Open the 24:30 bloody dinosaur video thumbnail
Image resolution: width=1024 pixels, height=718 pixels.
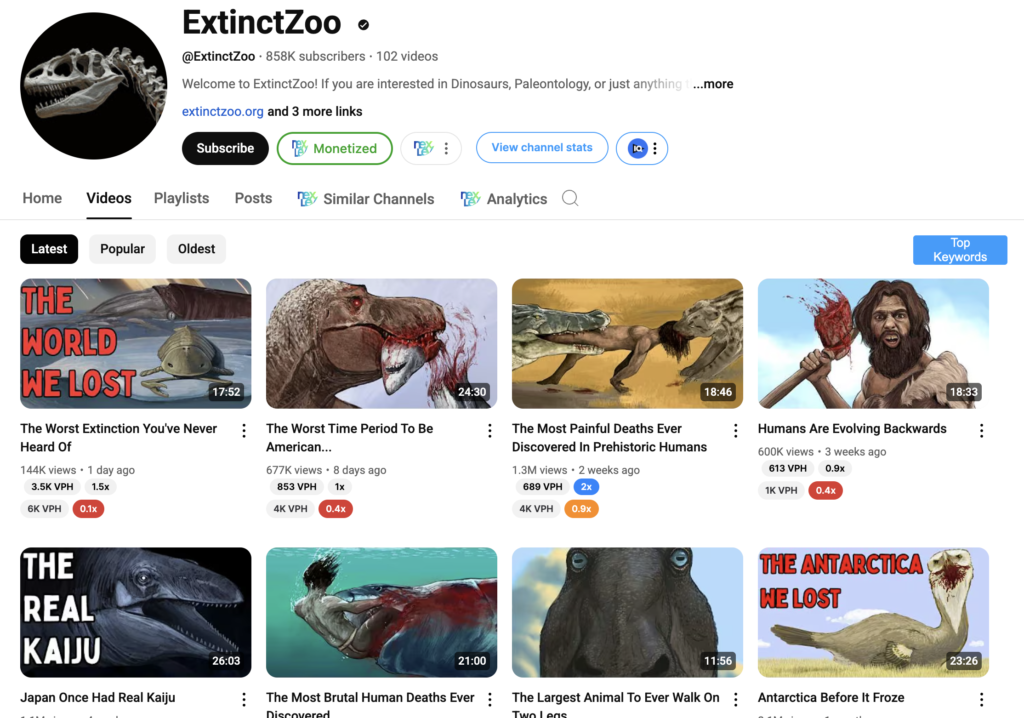[381, 344]
